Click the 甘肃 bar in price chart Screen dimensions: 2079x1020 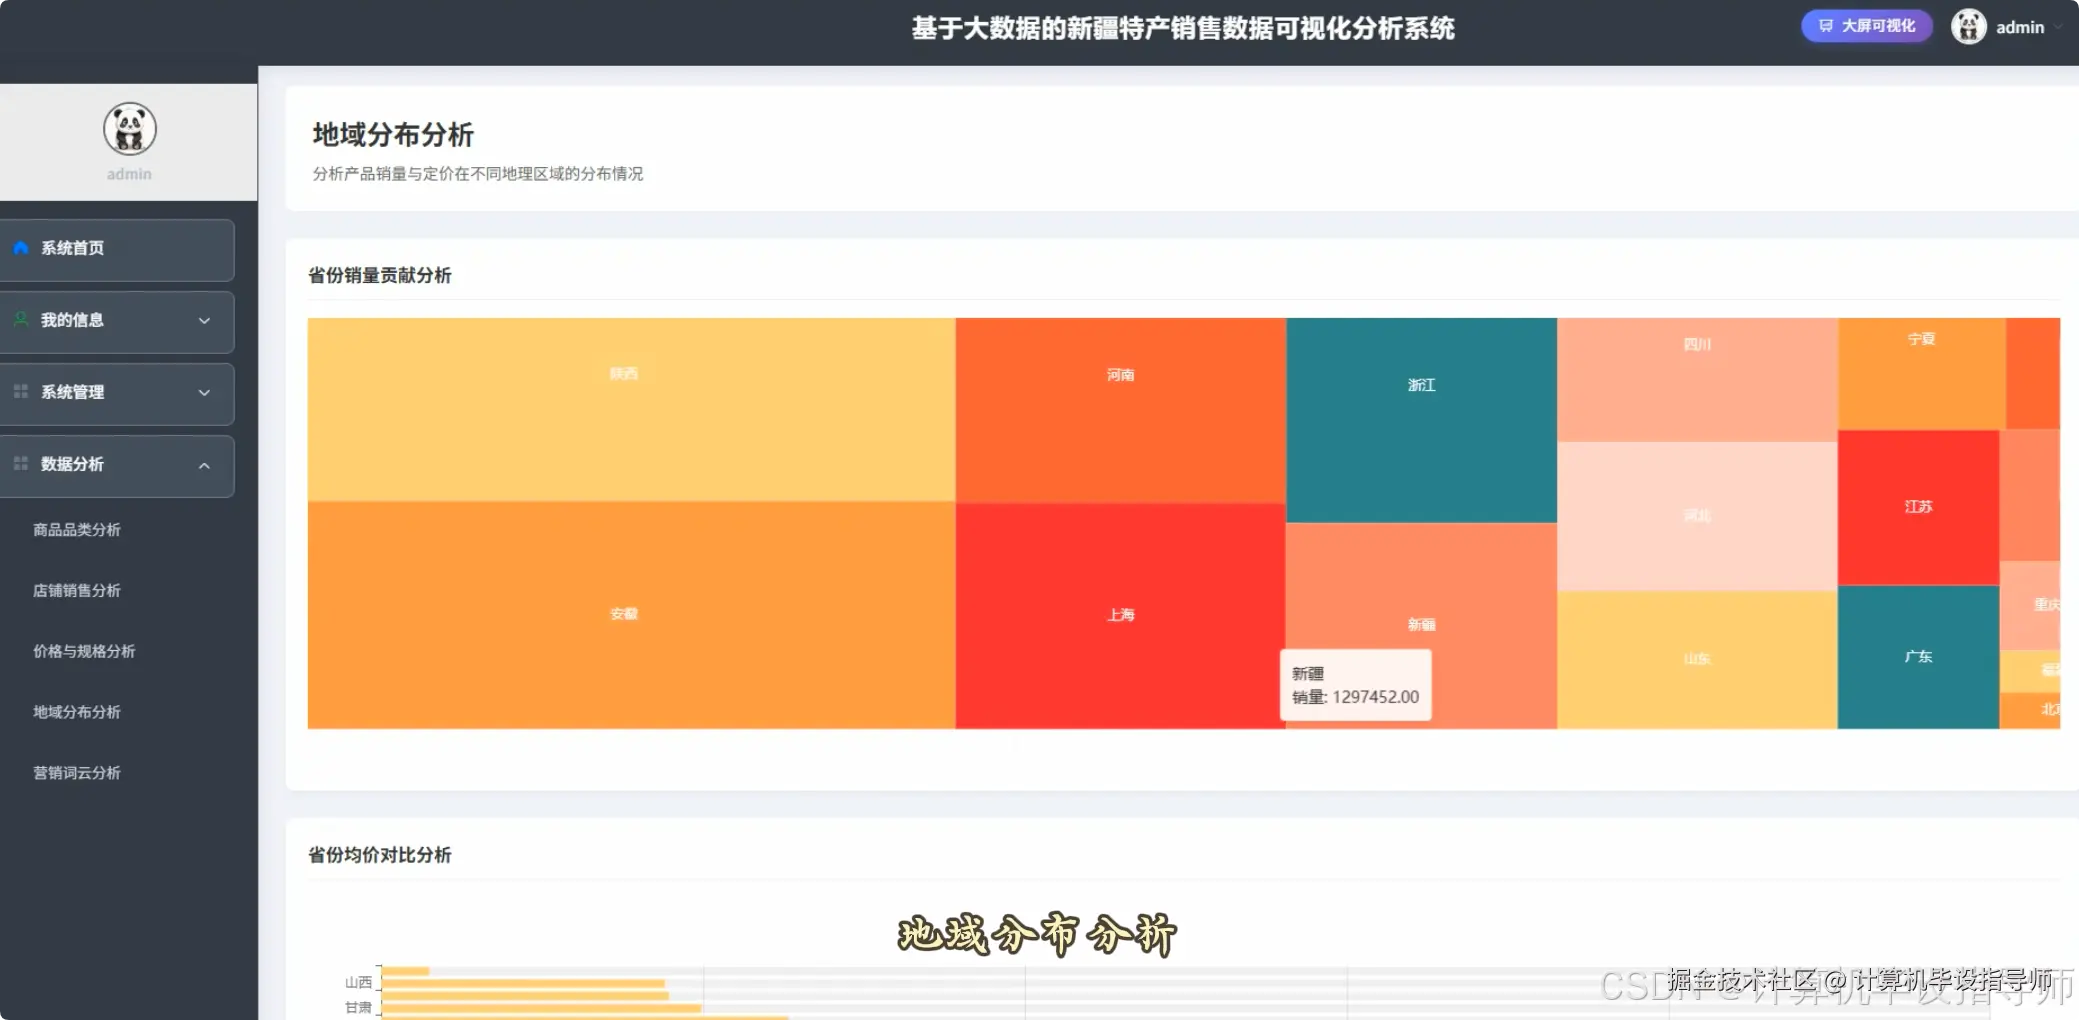541,1008
